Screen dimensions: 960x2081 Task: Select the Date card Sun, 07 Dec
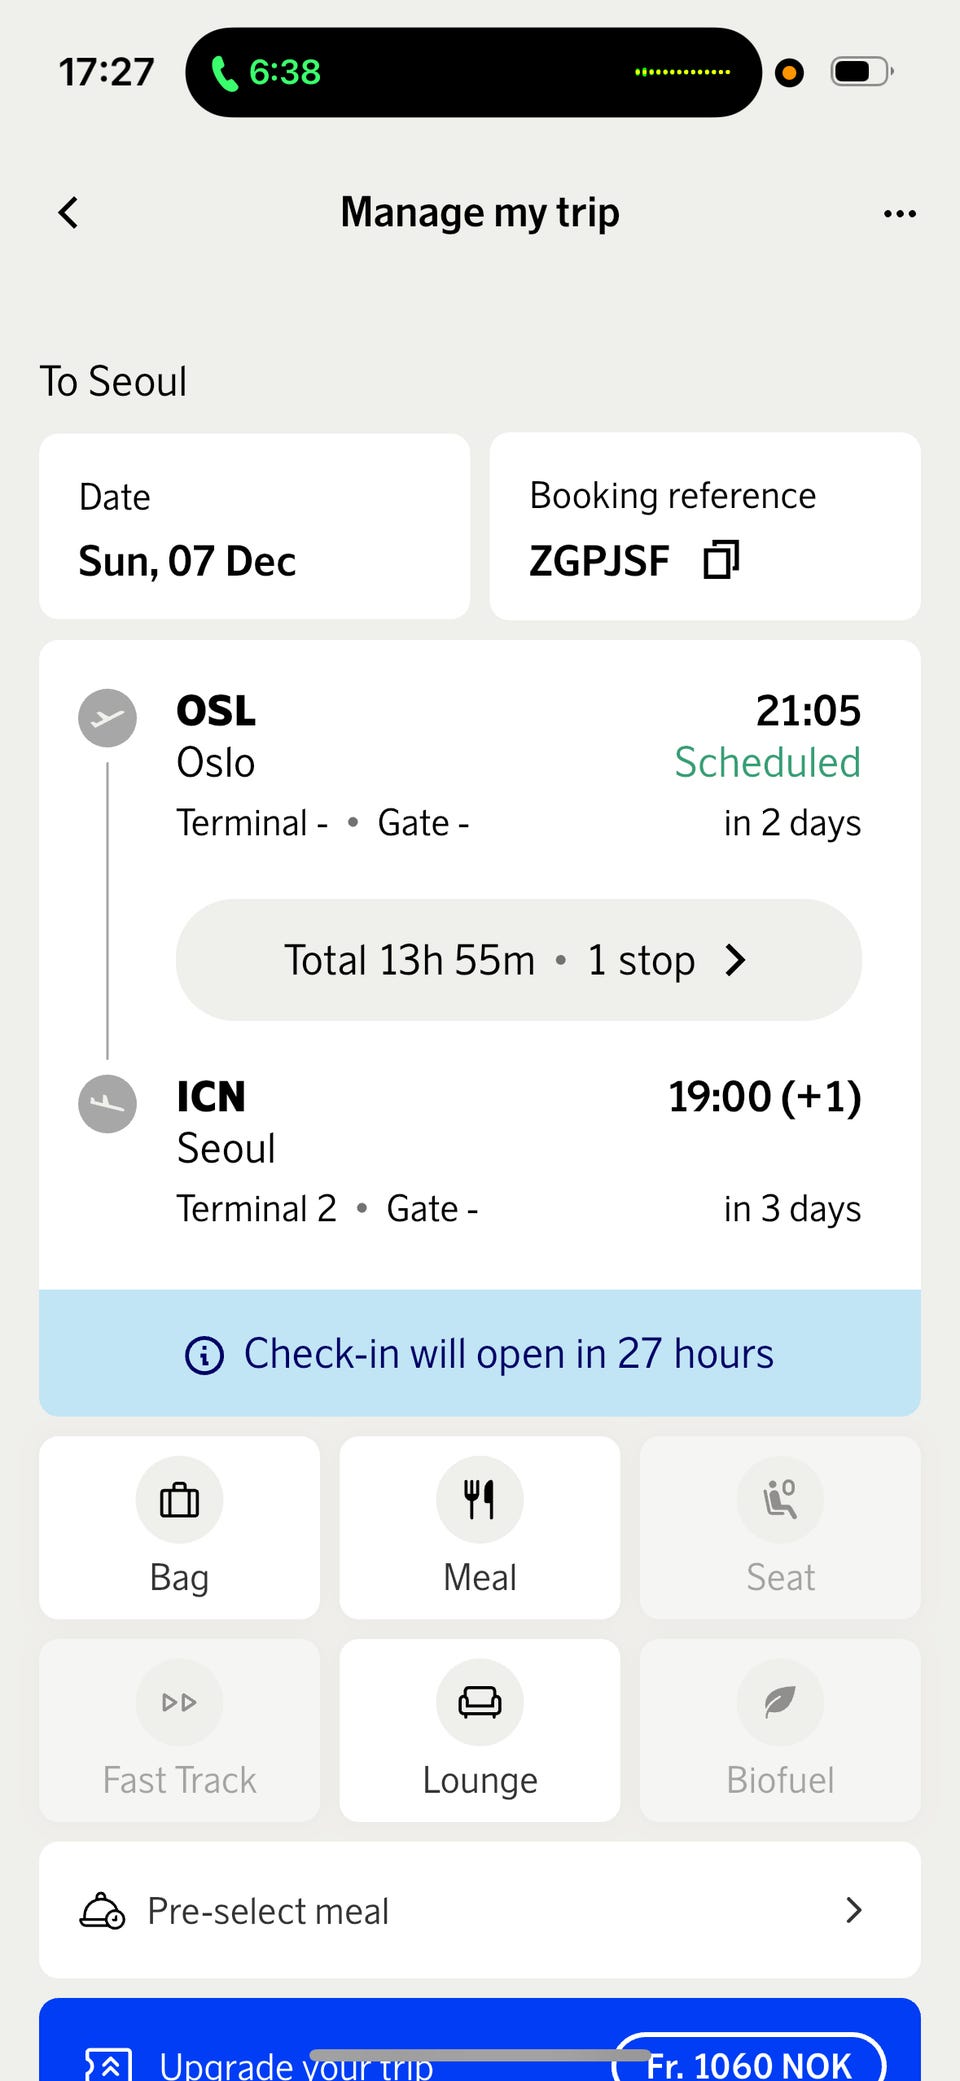click(x=254, y=527)
